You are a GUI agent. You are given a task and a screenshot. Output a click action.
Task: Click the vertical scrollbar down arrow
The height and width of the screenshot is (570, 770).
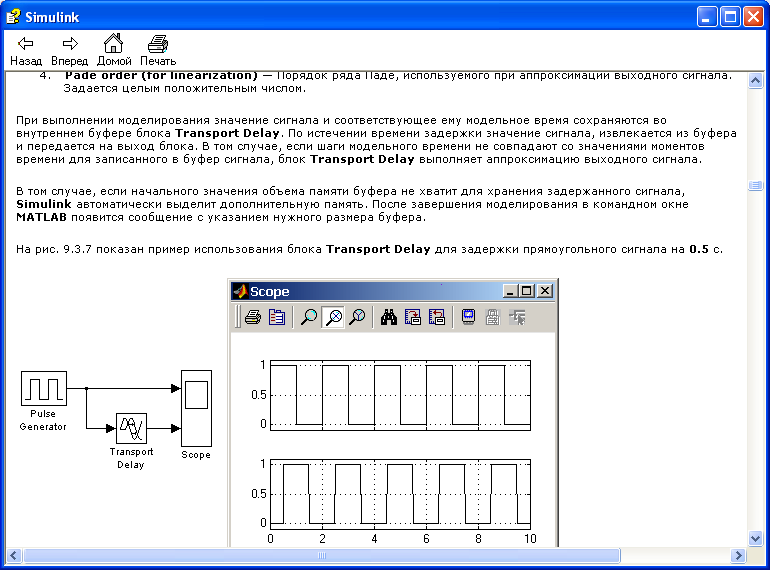[755, 539]
